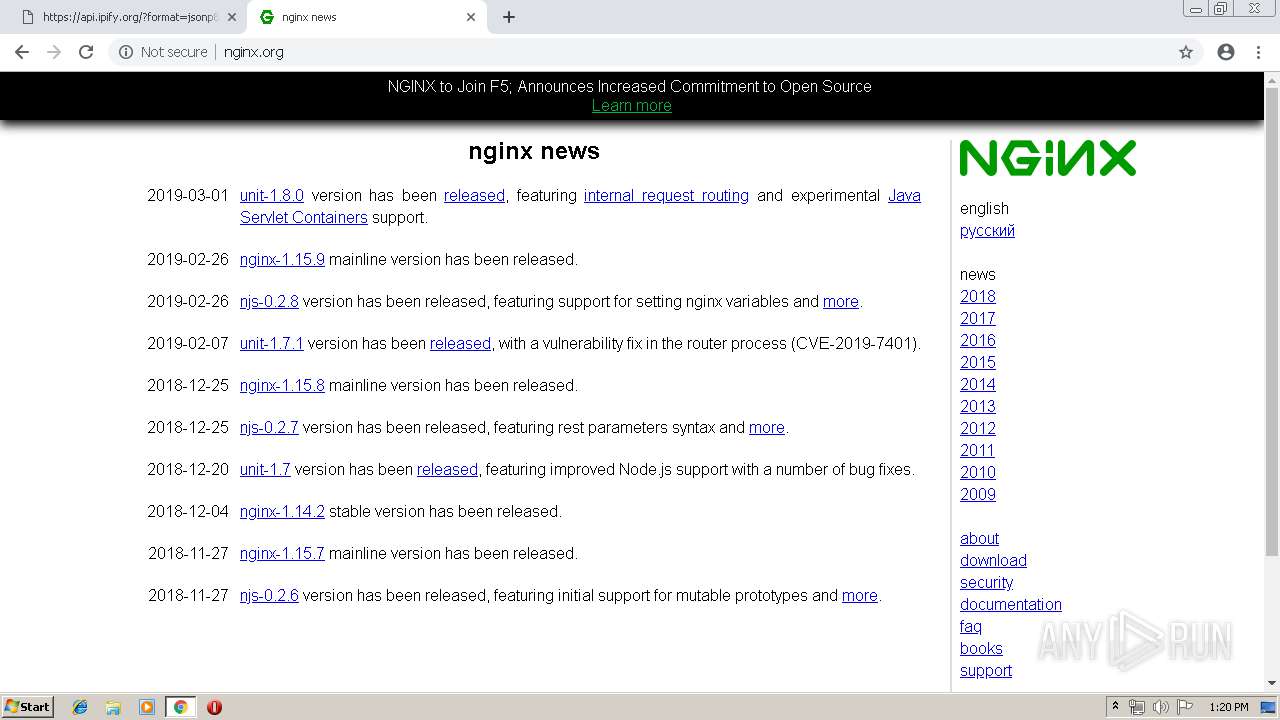1280x720 pixels.
Task: Open the volume control in system tray
Action: pos(1160,707)
